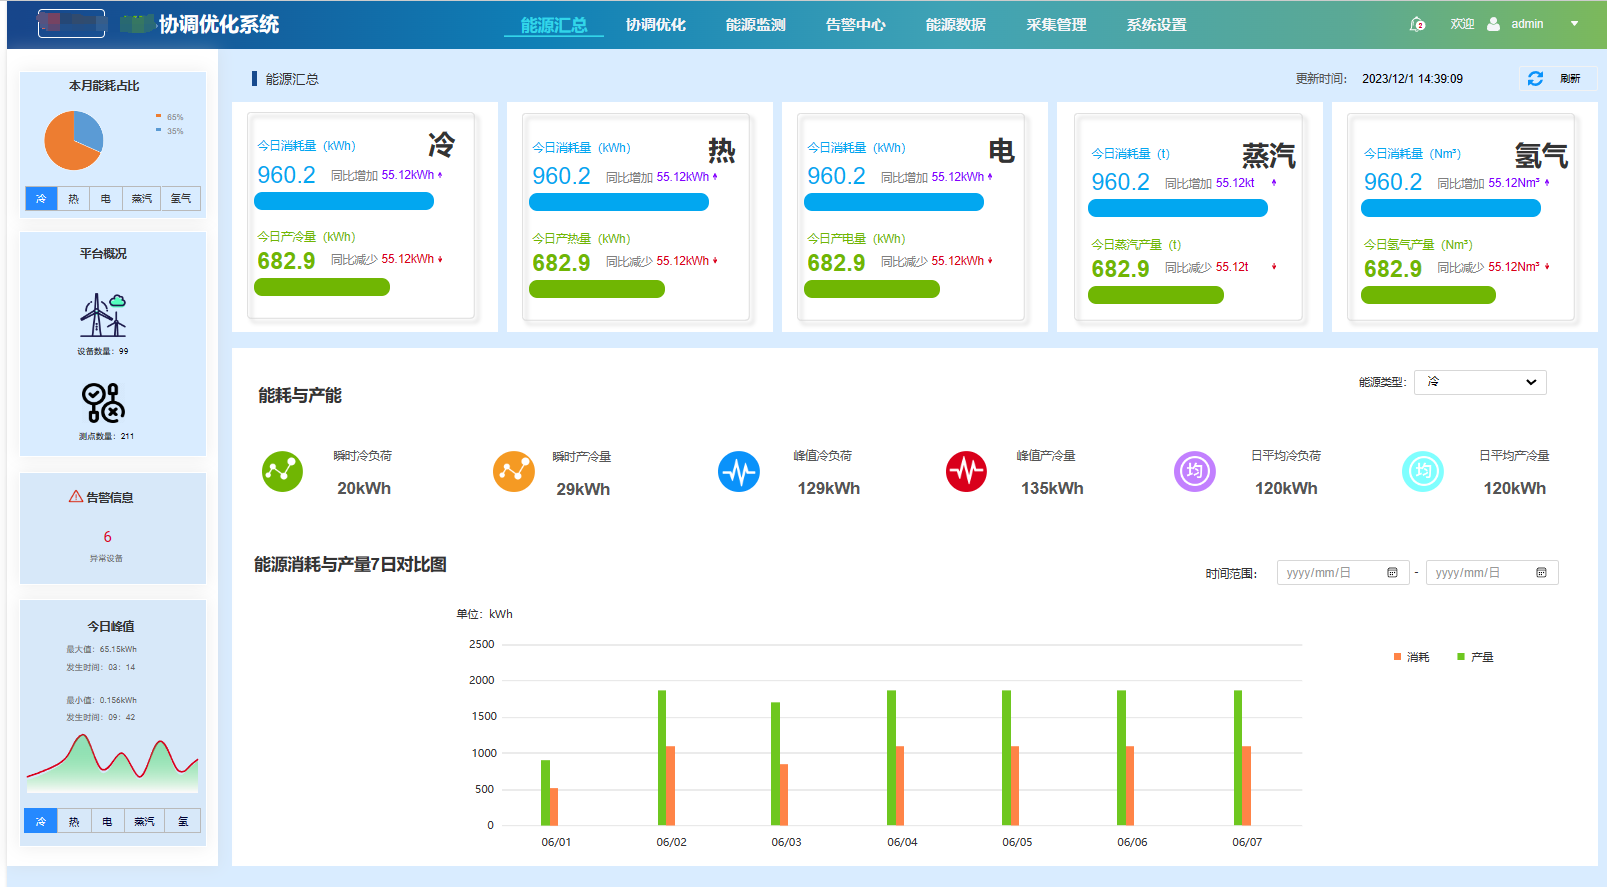Image resolution: width=1607 pixels, height=887 pixels.
Task: Click the system logo in header
Action: pos(71,23)
